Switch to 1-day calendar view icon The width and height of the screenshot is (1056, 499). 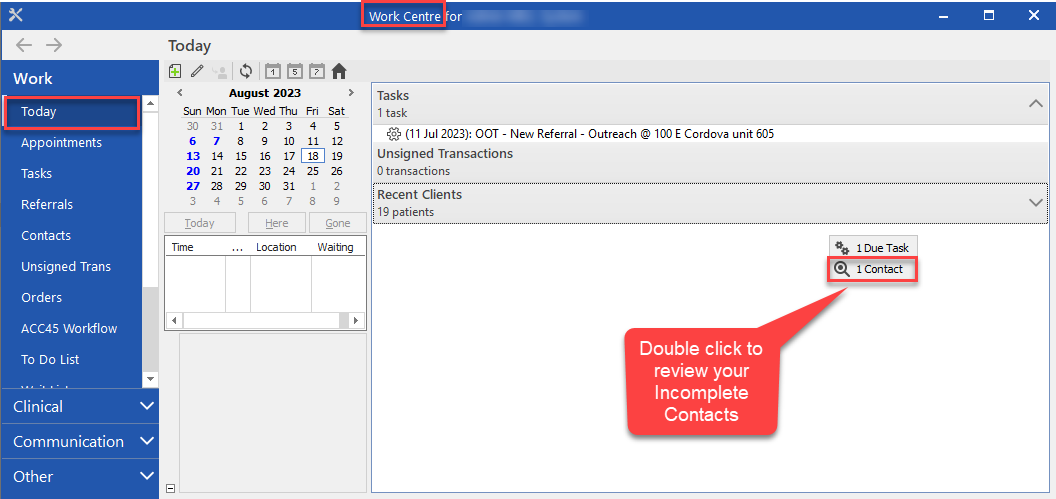click(x=272, y=71)
